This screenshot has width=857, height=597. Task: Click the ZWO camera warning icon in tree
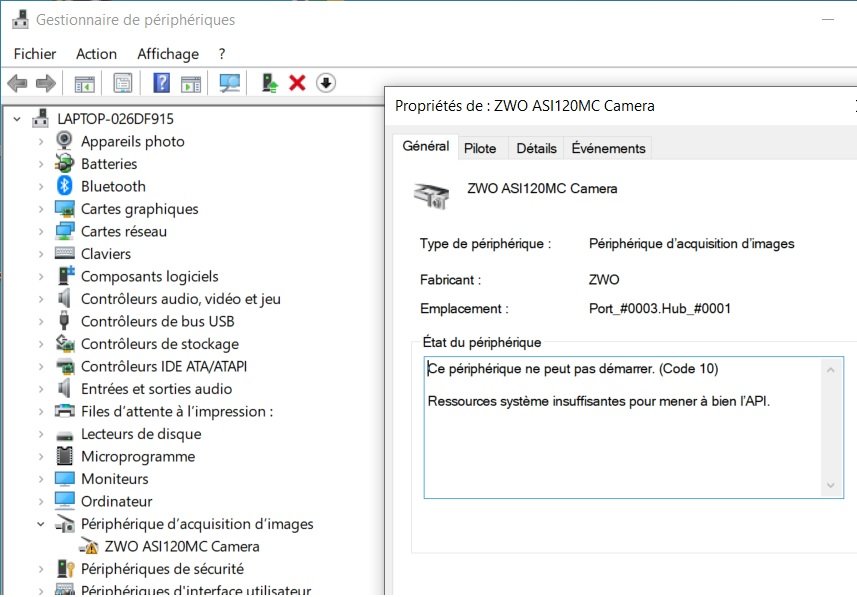[x=89, y=546]
